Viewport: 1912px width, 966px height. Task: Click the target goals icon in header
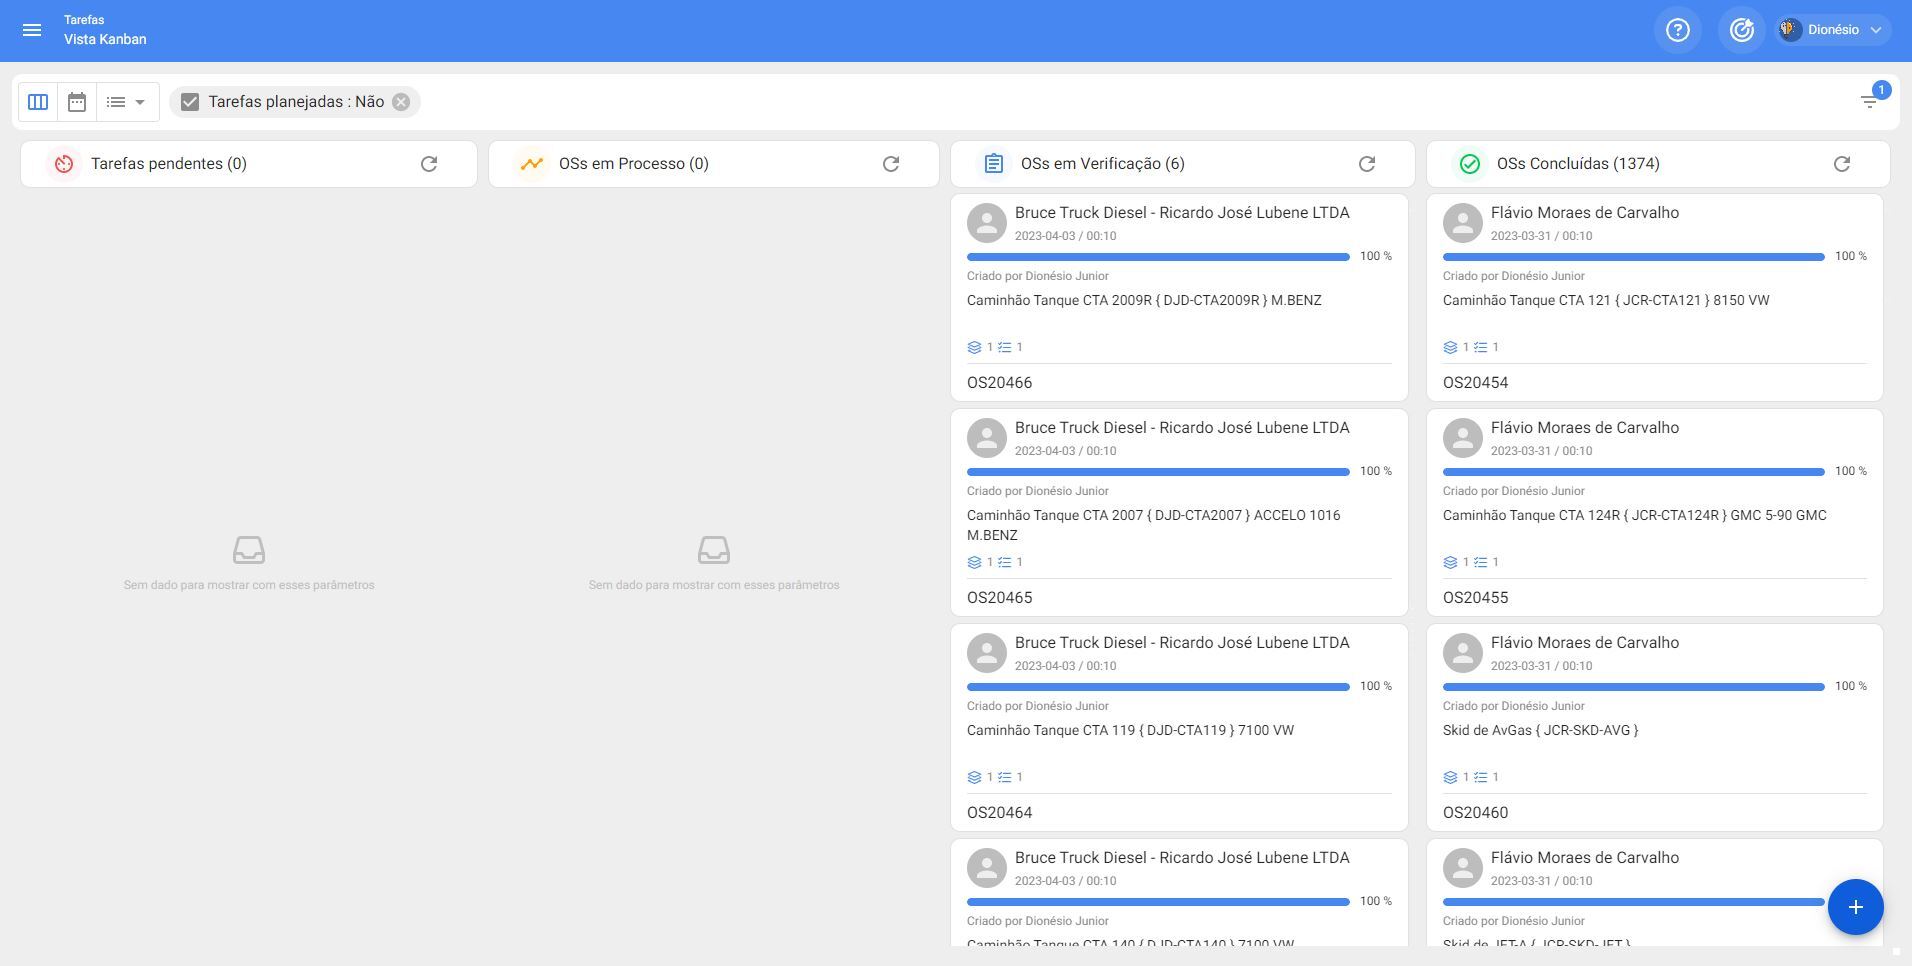coord(1742,30)
